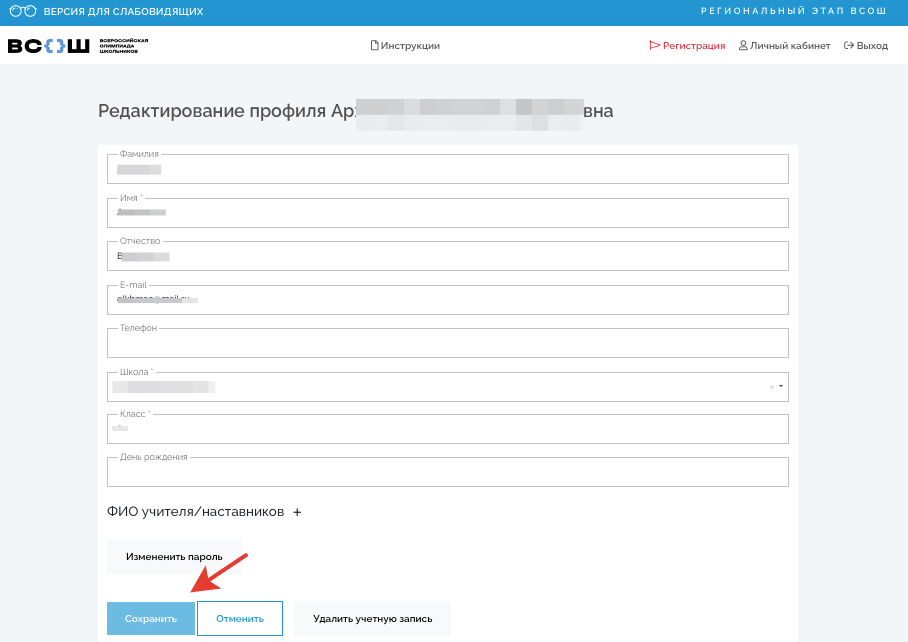
Task: Click into the Имя text field
Action: point(447,213)
